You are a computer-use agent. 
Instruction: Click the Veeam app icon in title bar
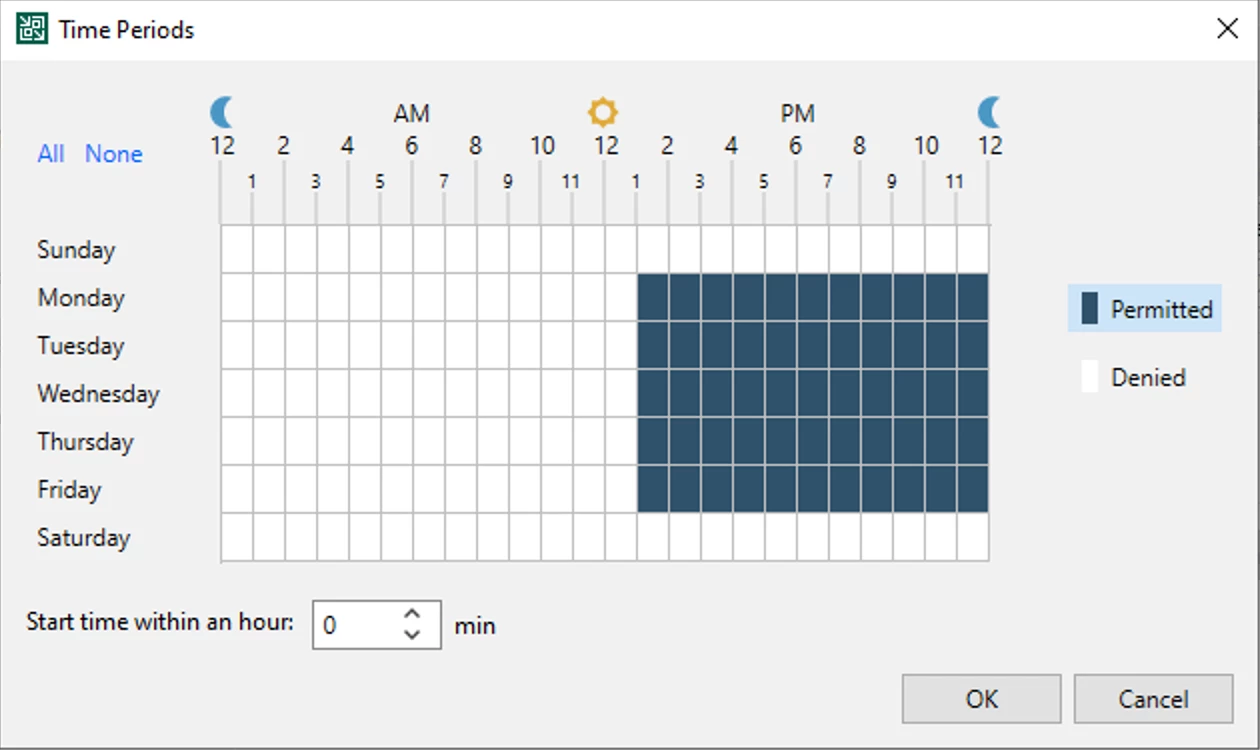tap(32, 29)
